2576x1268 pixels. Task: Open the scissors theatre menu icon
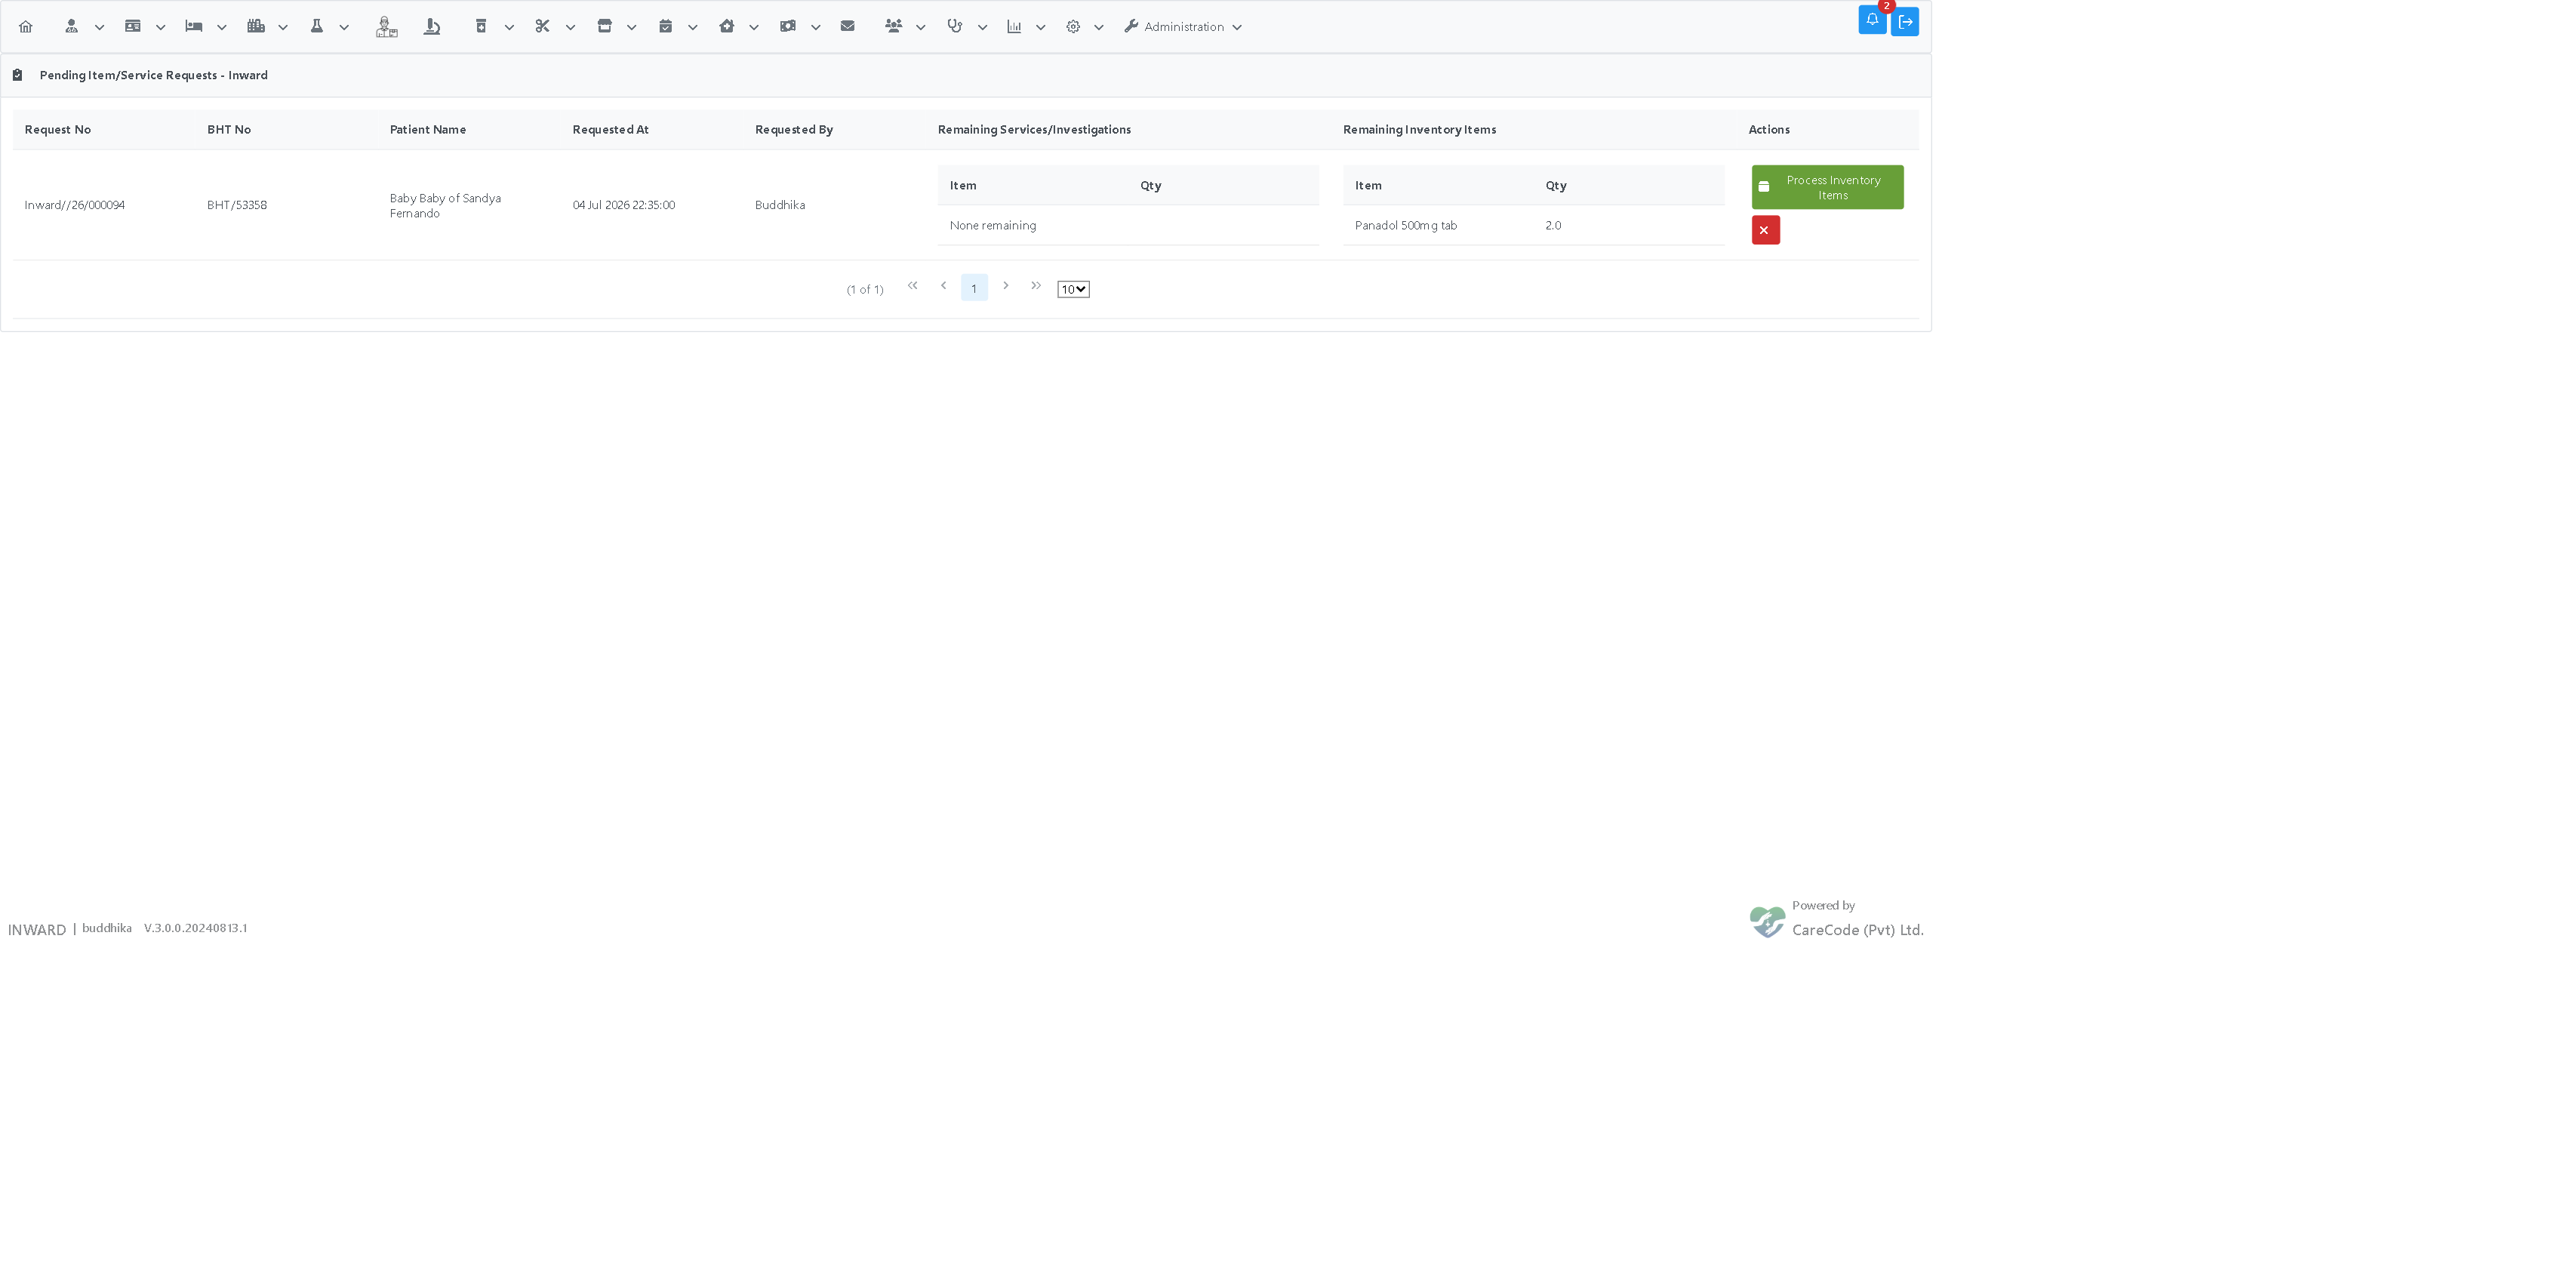(x=542, y=27)
